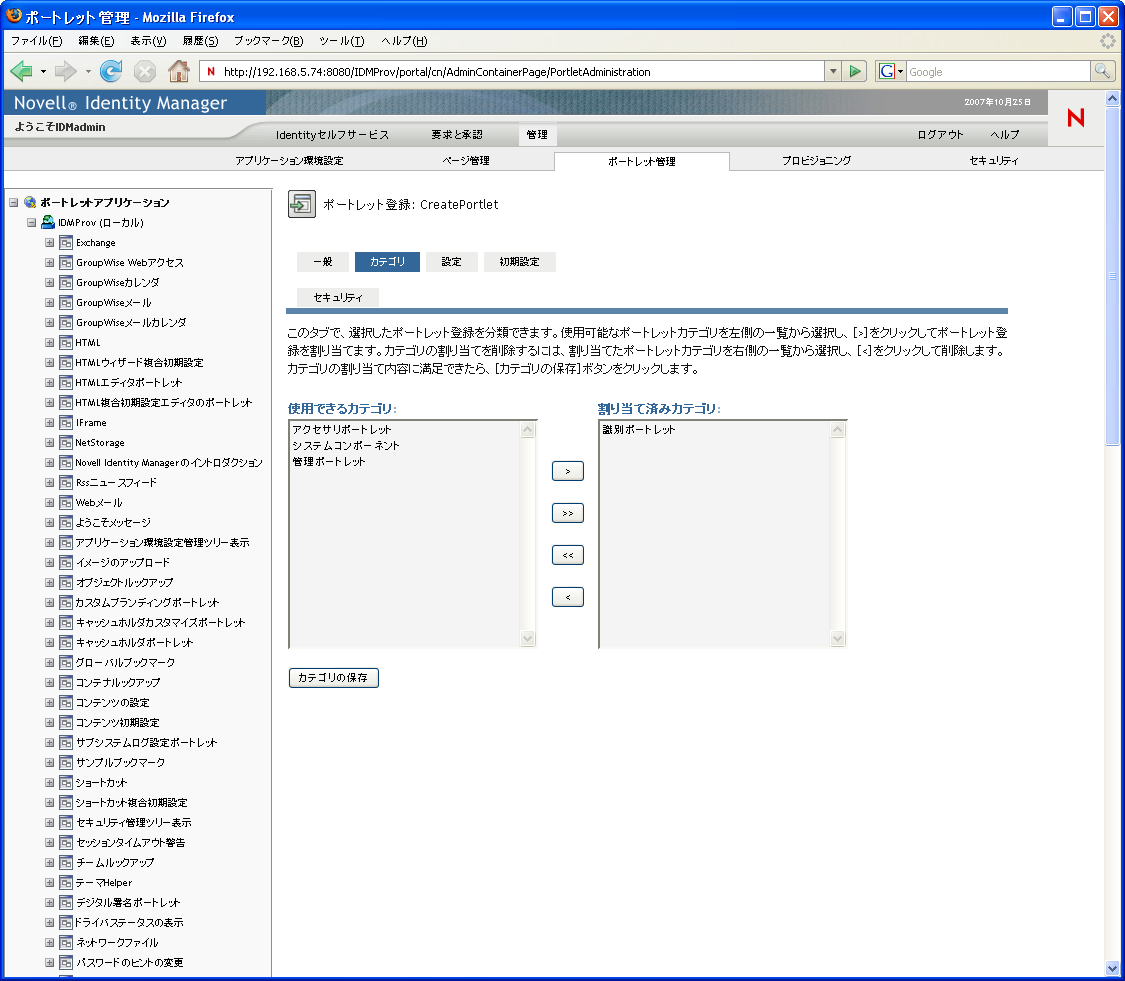The image size is (1125, 981).
Task: Expand the Rssニュースフィード node
Action: click(x=50, y=482)
